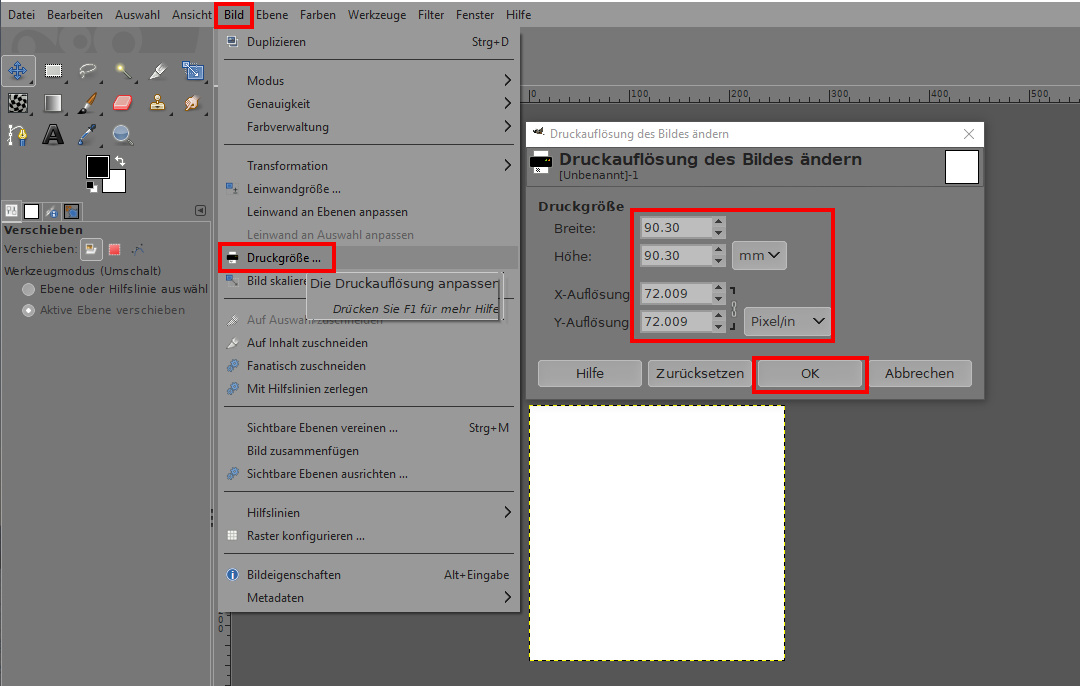Image resolution: width=1080 pixels, height=686 pixels.
Task: Choose 'Ebene oder Hilfslinie auswählen' radio button
Action: click(28, 289)
